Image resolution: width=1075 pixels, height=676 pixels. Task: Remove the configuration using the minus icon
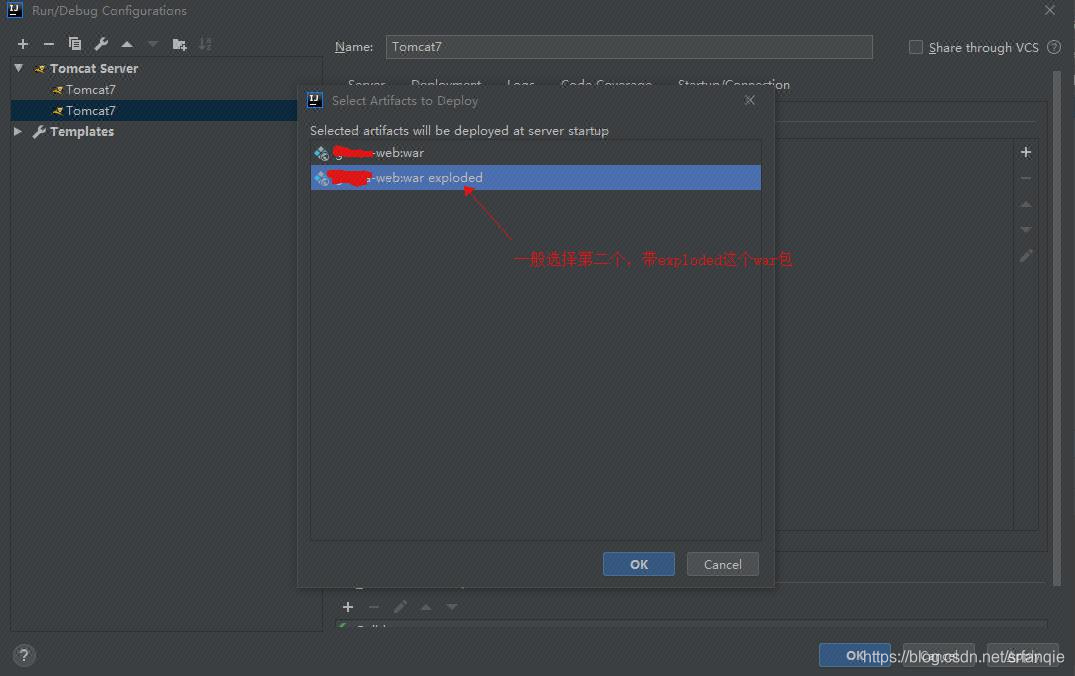click(49, 44)
